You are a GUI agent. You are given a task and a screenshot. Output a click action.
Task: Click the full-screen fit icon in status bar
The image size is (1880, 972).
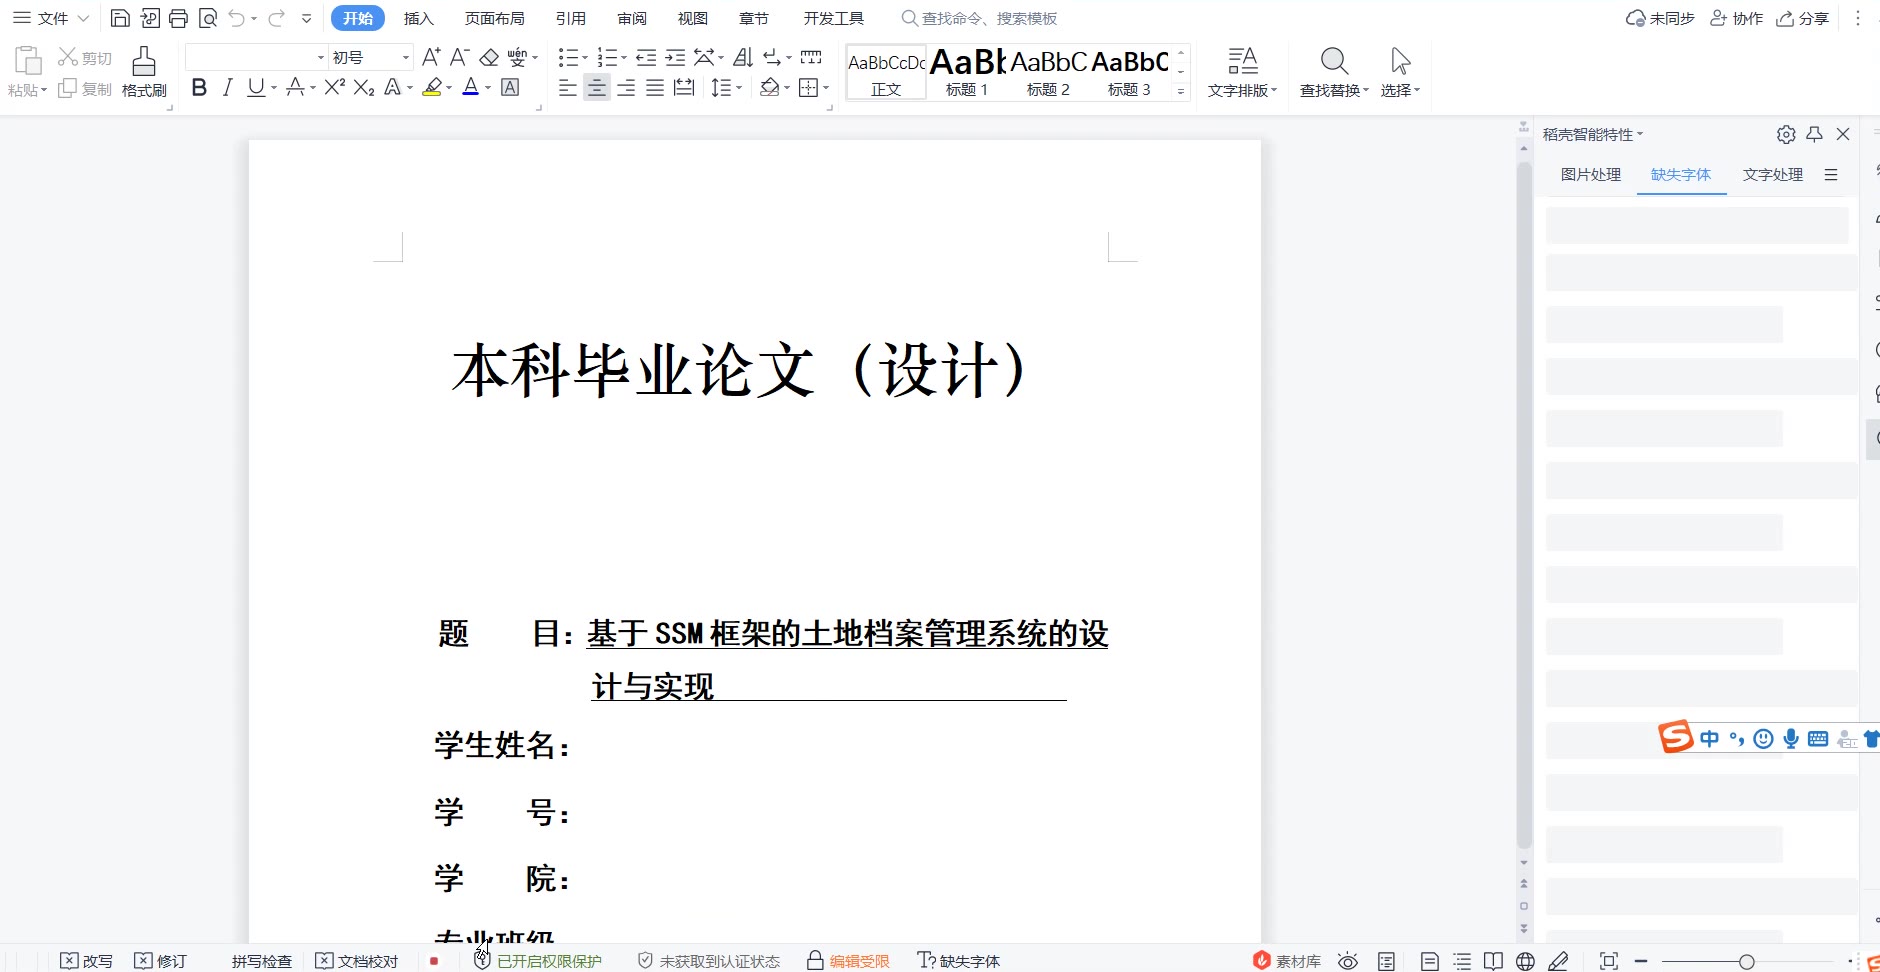point(1609,961)
